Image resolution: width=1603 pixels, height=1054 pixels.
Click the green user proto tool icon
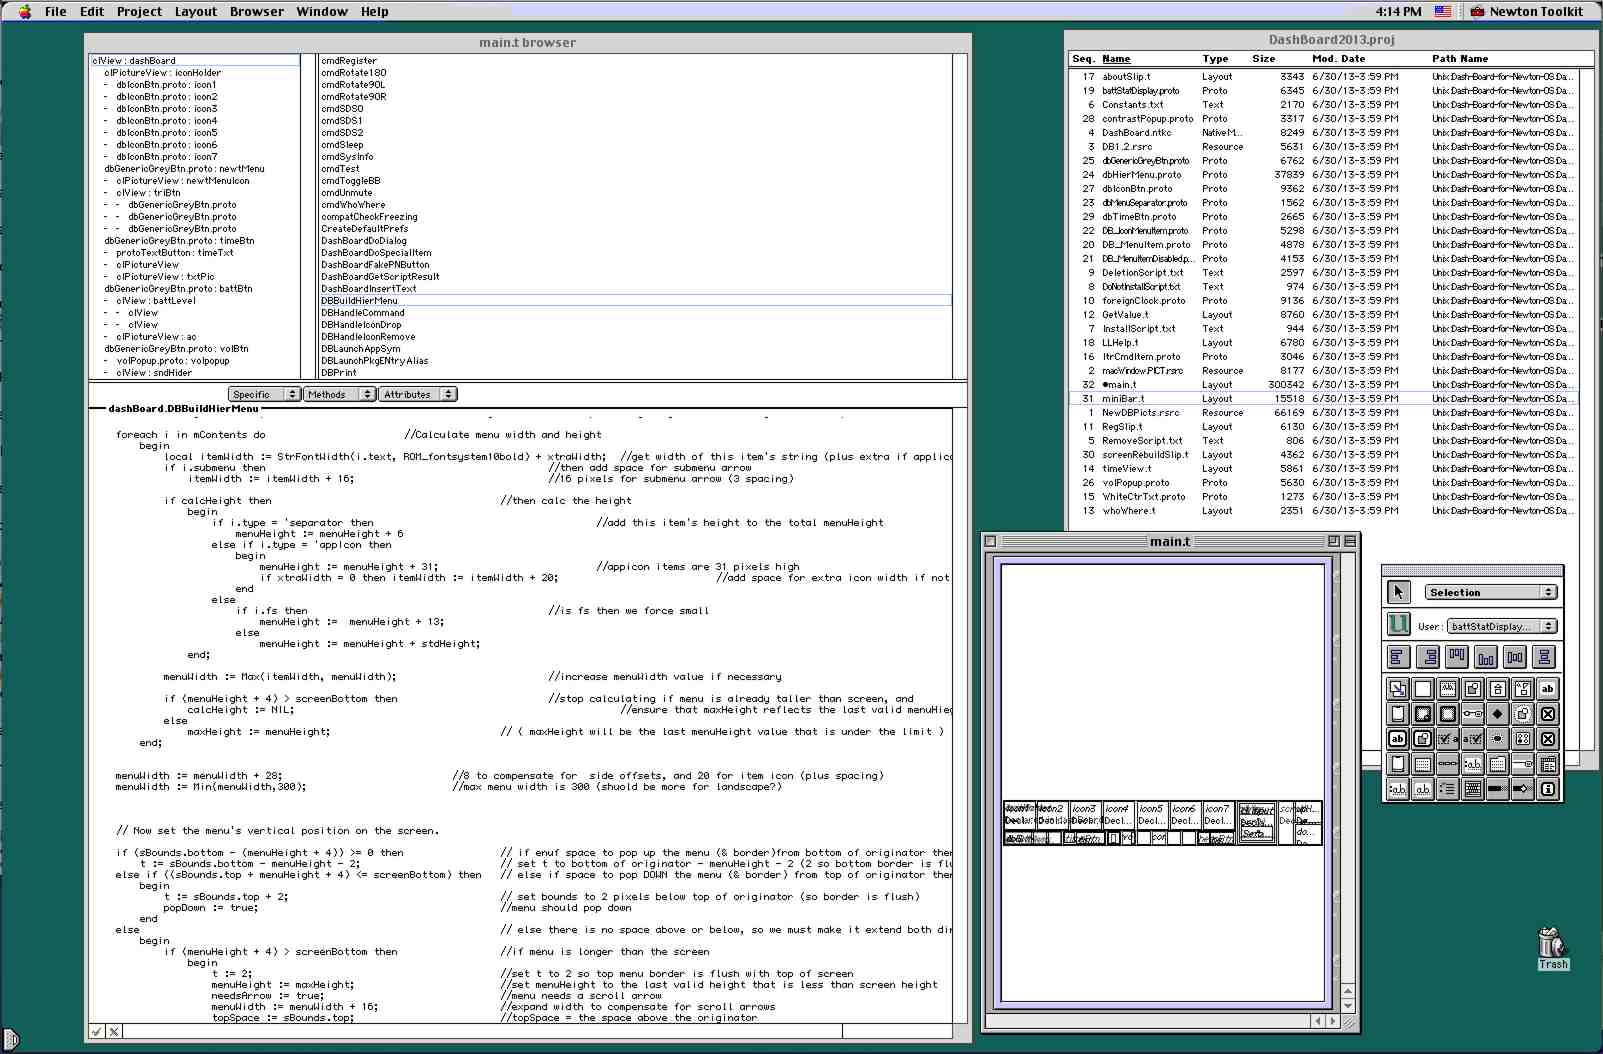click(1398, 625)
